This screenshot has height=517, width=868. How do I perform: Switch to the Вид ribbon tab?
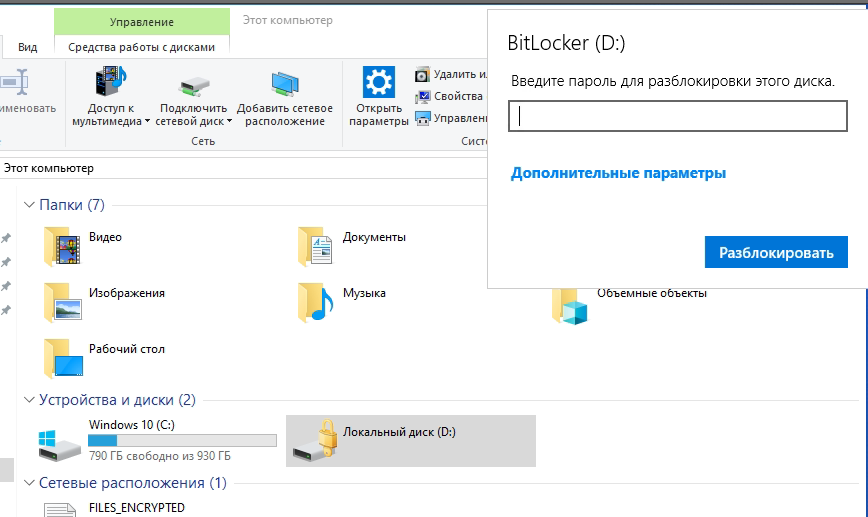click(x=28, y=47)
